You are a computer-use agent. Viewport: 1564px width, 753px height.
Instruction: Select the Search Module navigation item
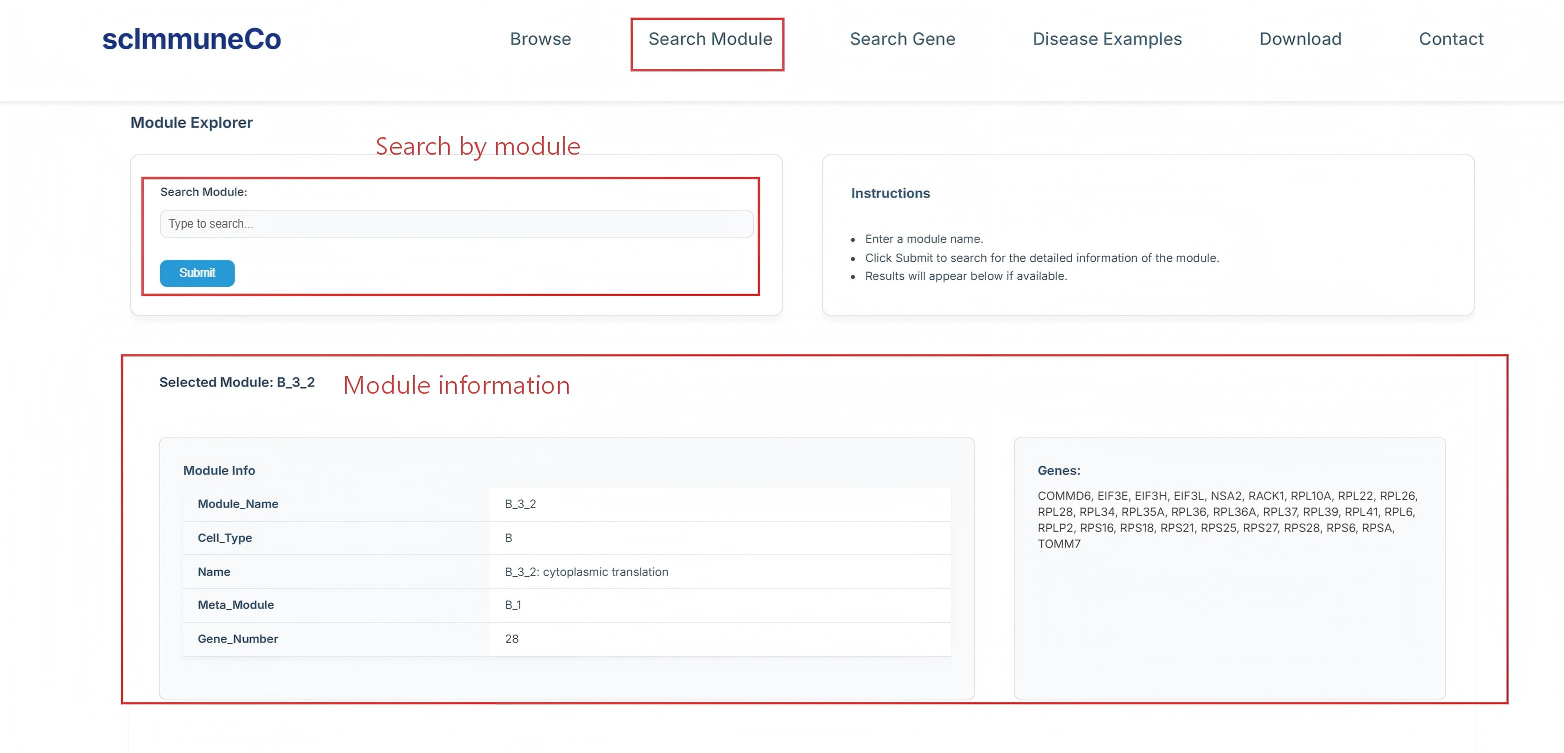(x=708, y=39)
